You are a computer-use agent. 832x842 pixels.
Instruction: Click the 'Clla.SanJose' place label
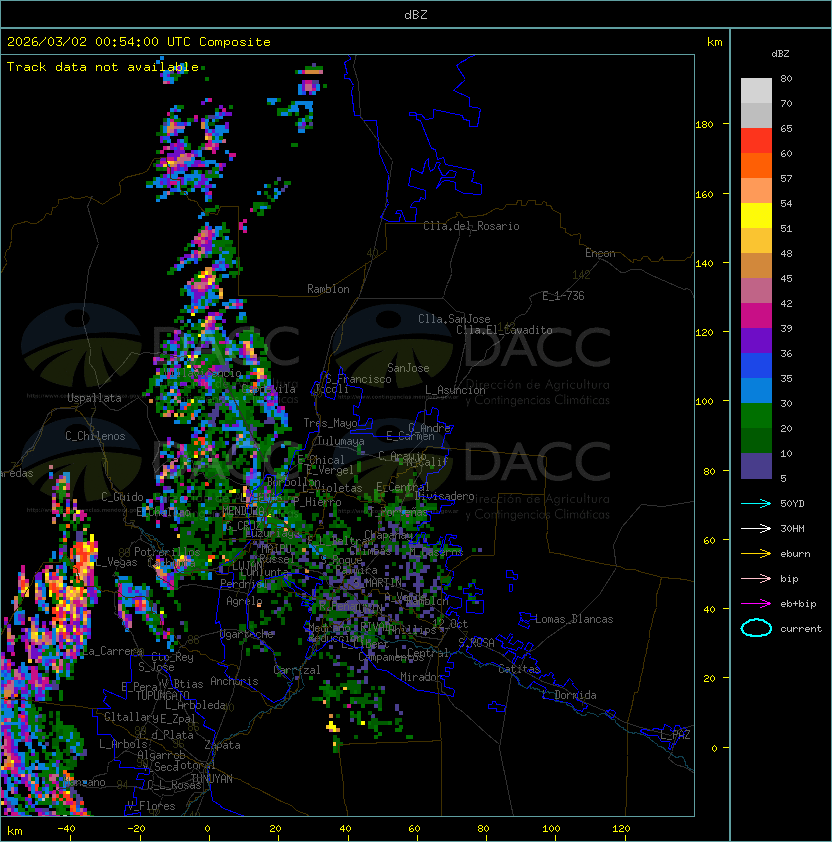pyautogui.click(x=454, y=319)
